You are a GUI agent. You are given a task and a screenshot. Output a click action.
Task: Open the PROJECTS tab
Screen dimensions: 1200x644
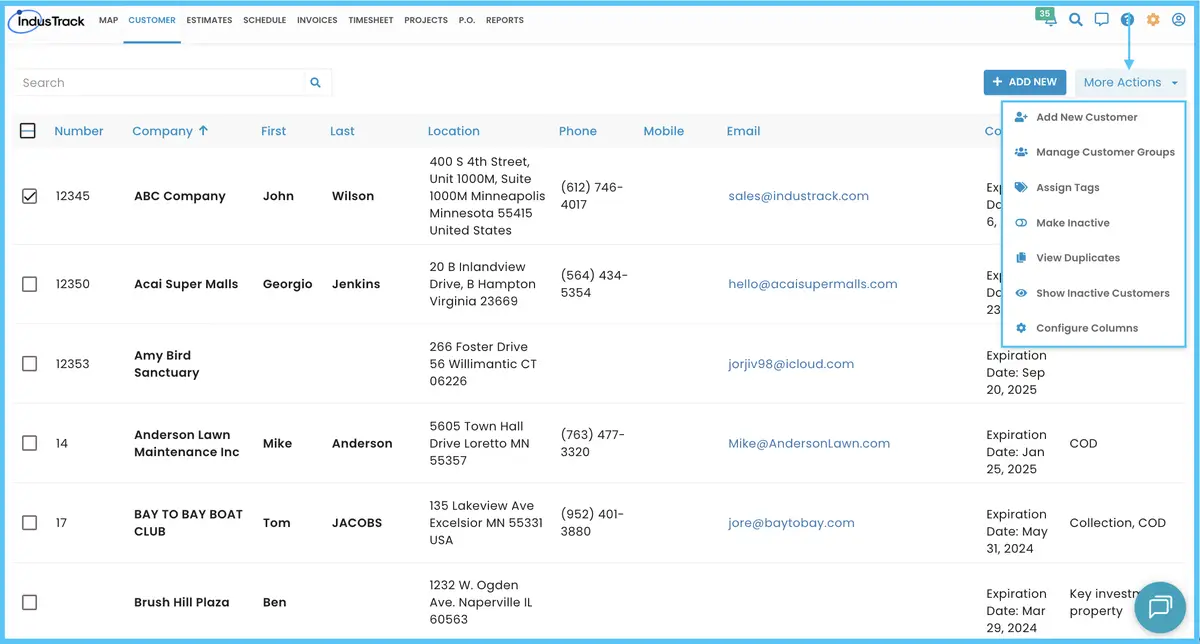pos(426,20)
